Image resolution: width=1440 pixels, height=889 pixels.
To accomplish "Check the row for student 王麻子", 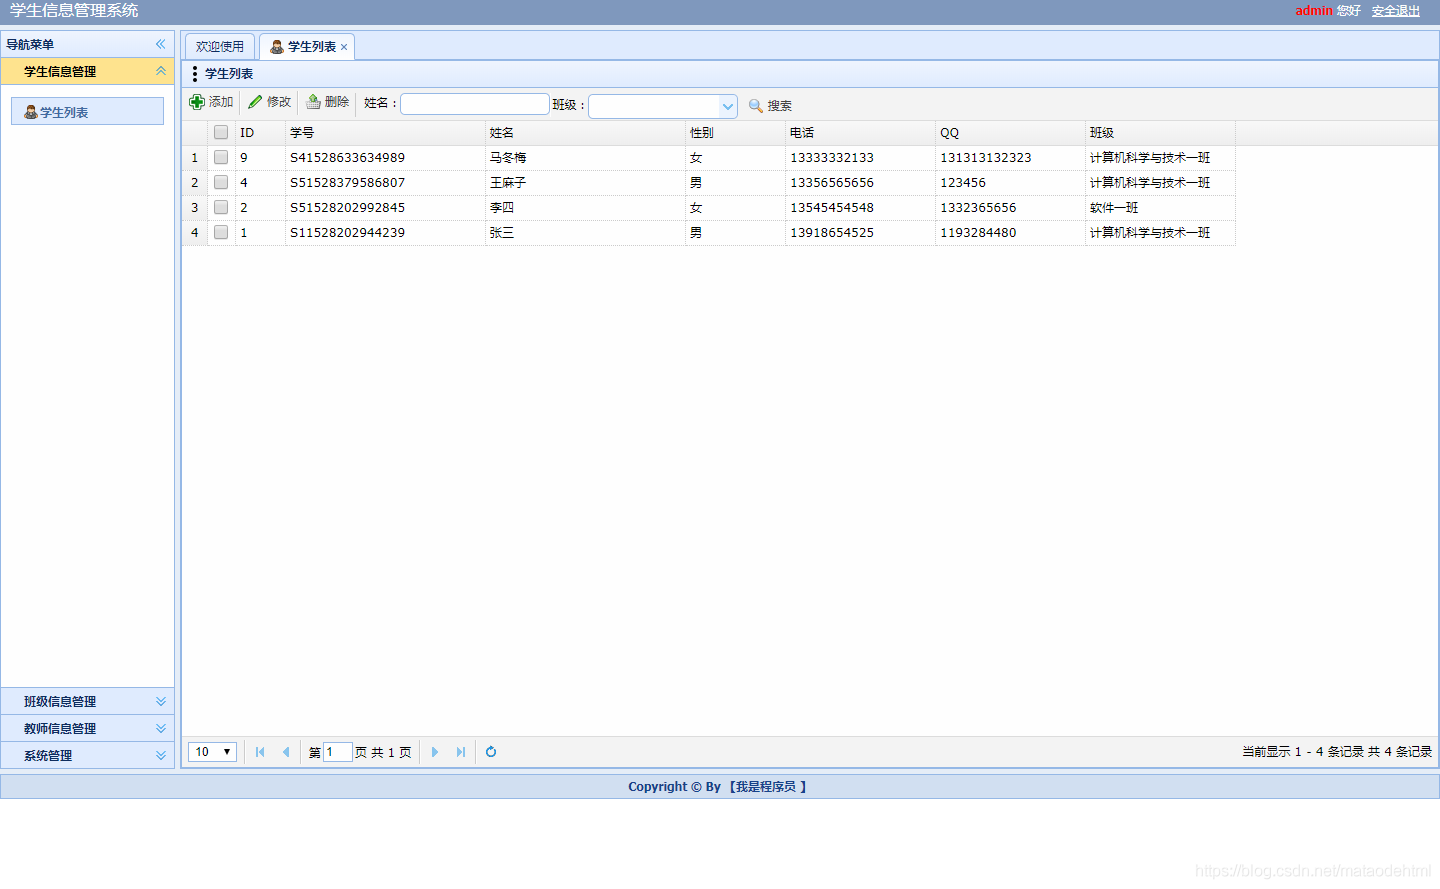I will 221,182.
